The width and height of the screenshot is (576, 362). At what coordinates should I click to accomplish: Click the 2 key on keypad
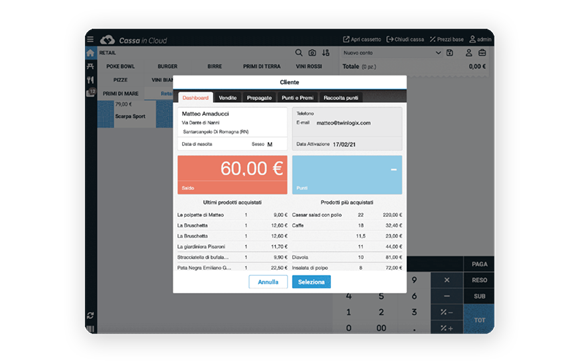[x=381, y=312]
